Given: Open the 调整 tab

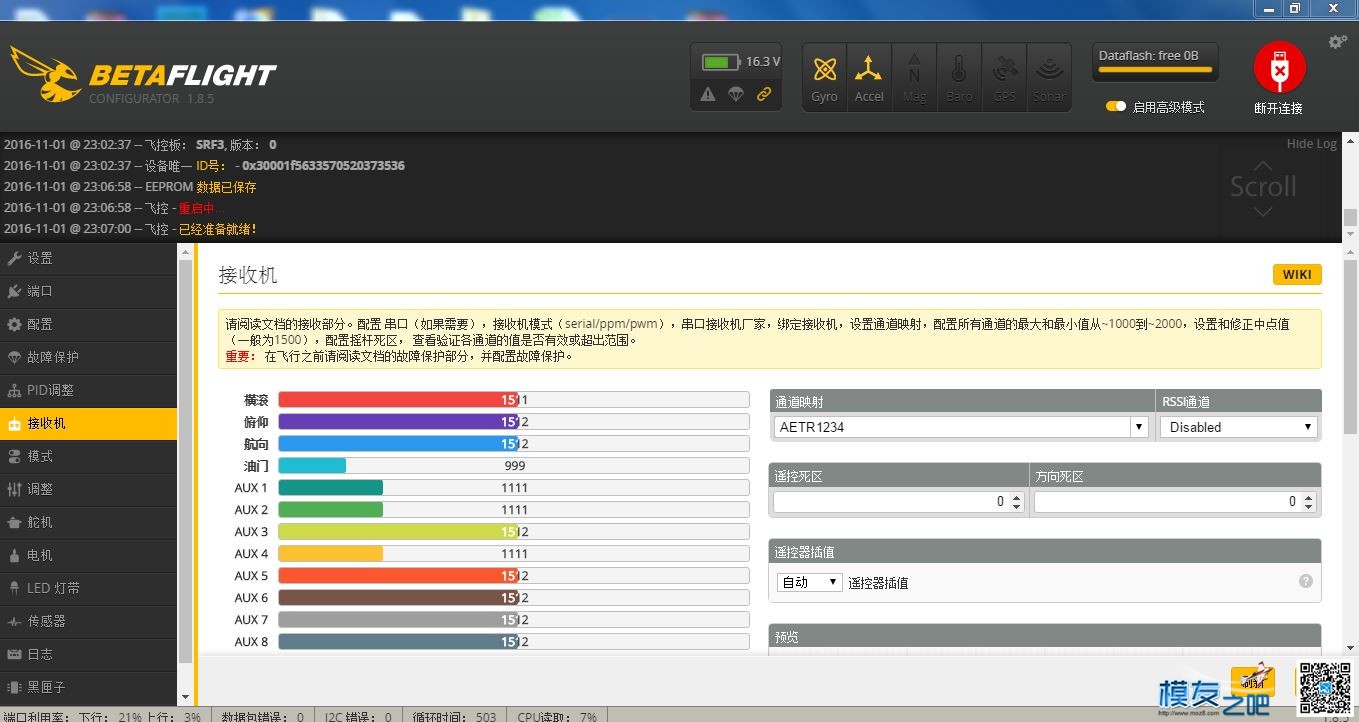Looking at the screenshot, I should click(x=88, y=489).
